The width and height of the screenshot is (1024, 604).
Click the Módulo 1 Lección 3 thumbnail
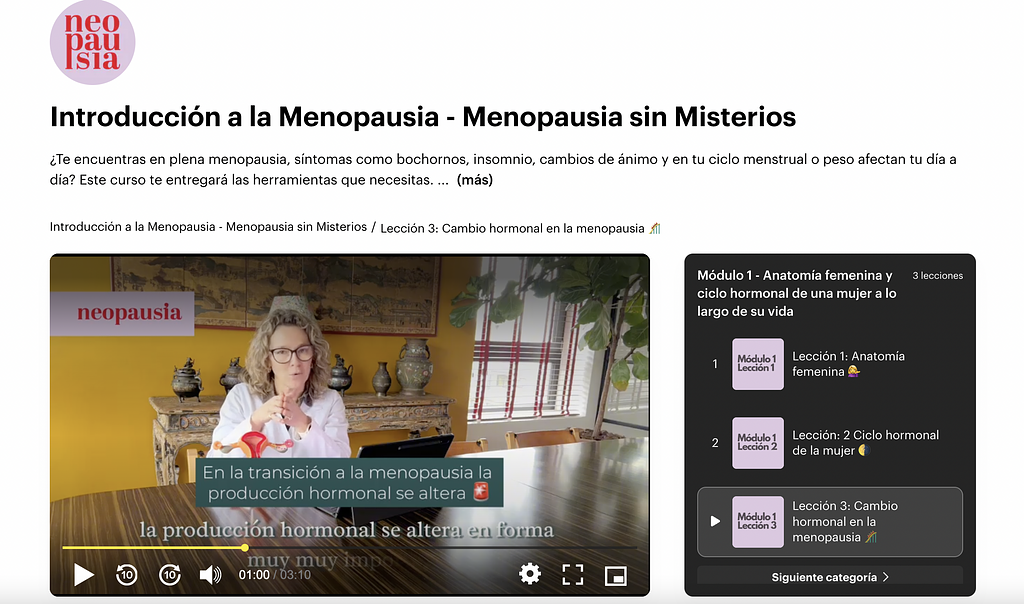coord(758,521)
